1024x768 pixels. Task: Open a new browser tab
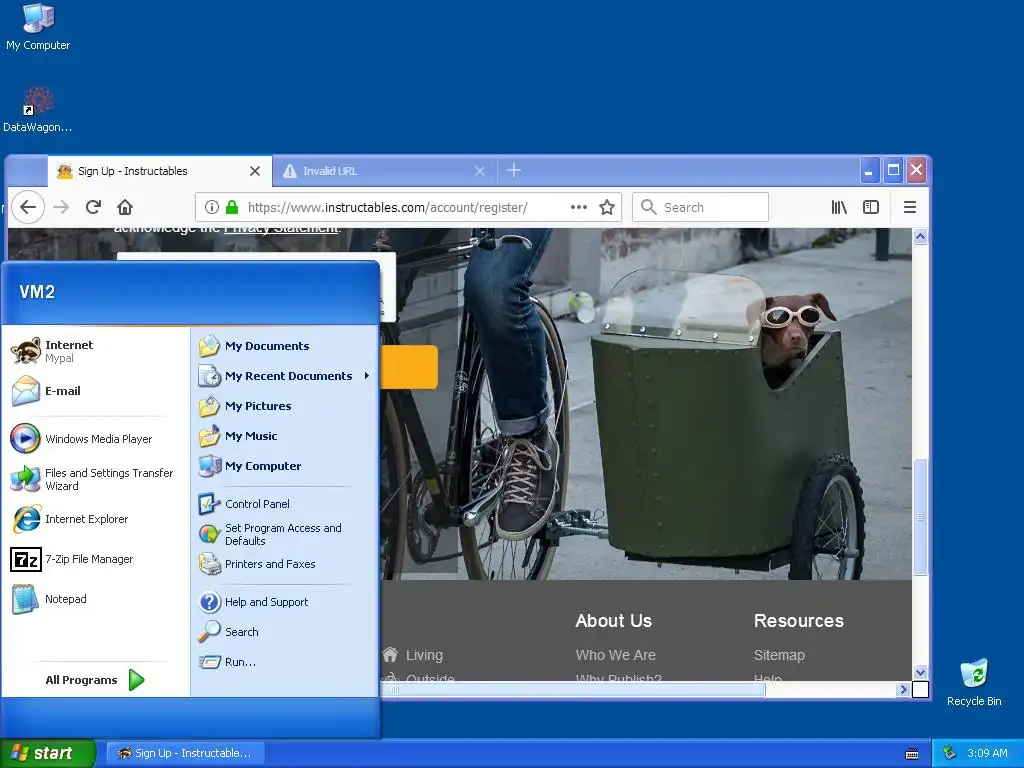[514, 170]
